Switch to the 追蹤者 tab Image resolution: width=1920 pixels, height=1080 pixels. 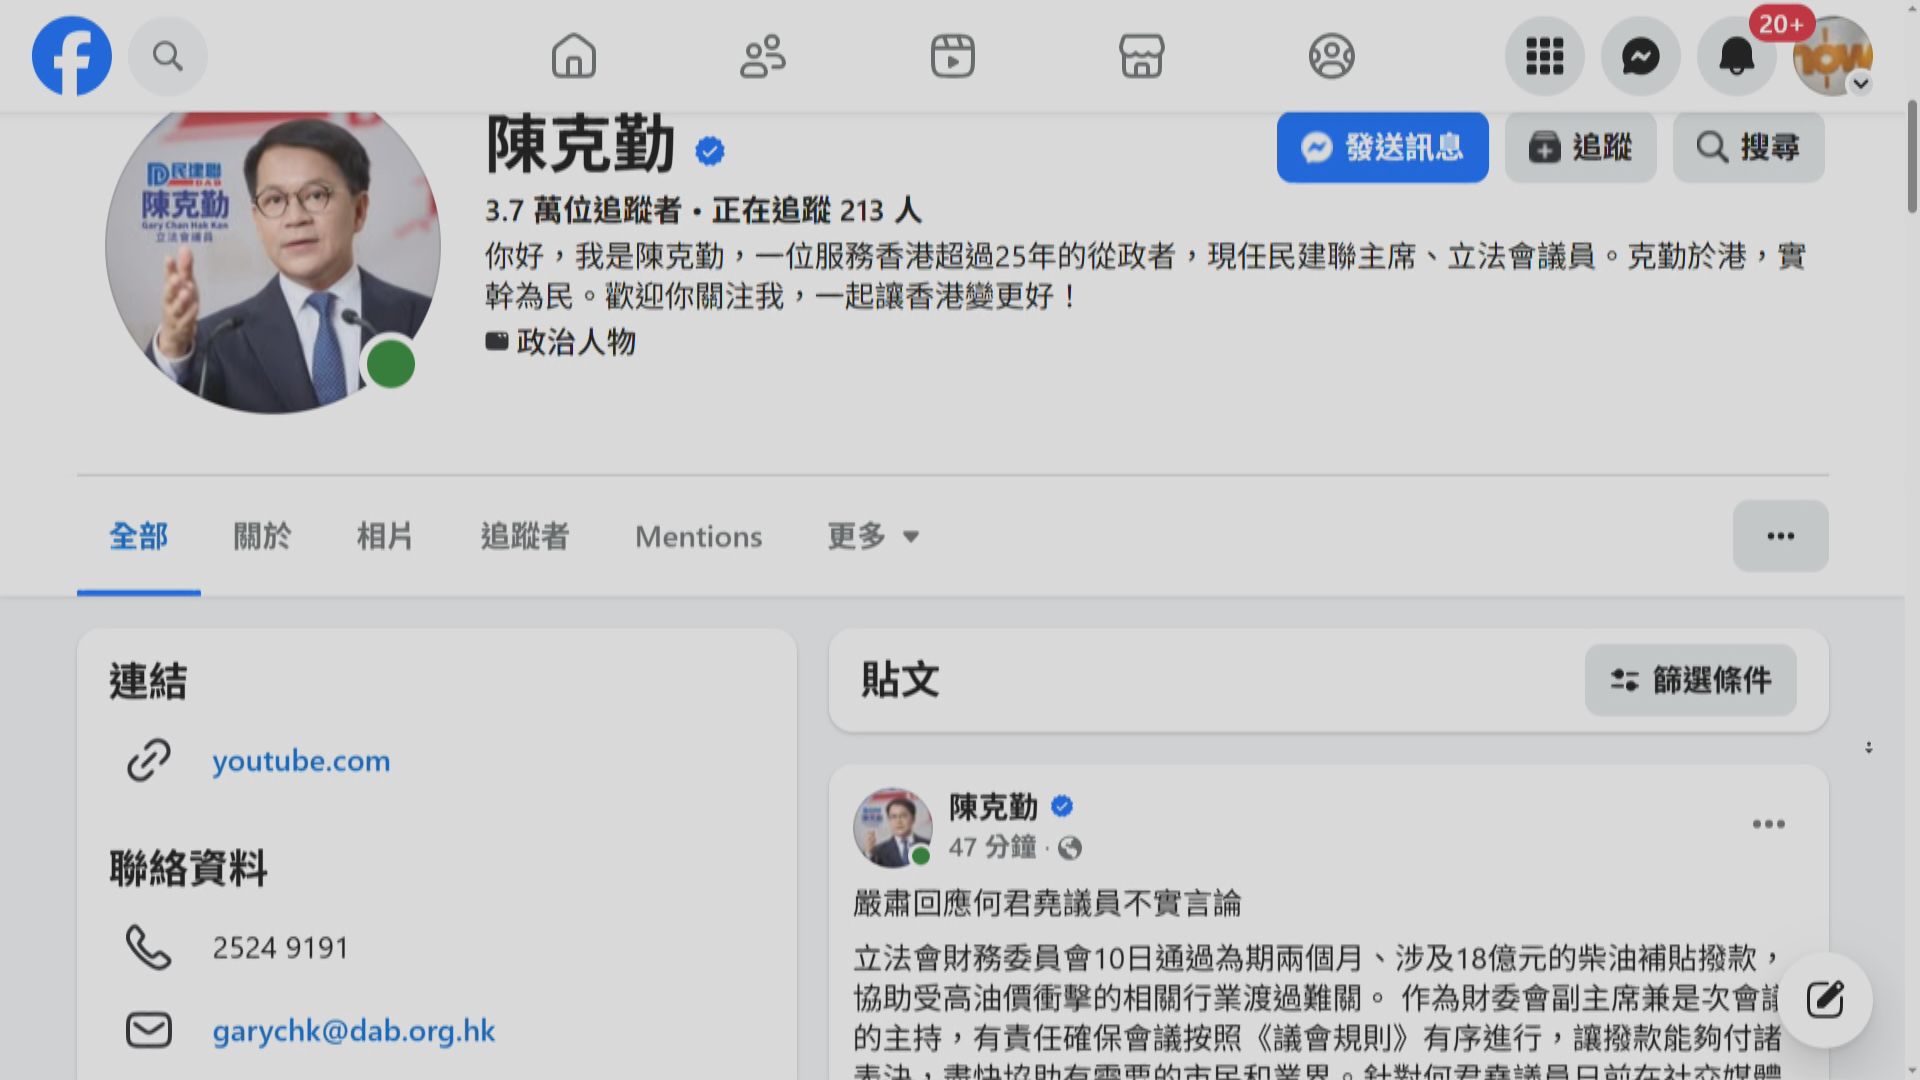524,537
